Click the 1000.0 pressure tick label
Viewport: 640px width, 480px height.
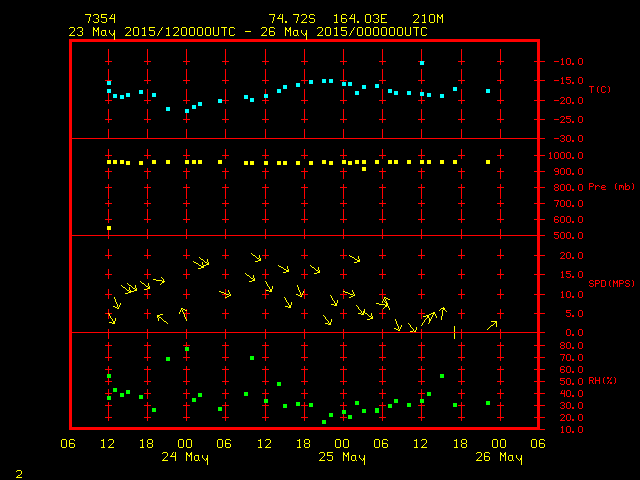565,155
